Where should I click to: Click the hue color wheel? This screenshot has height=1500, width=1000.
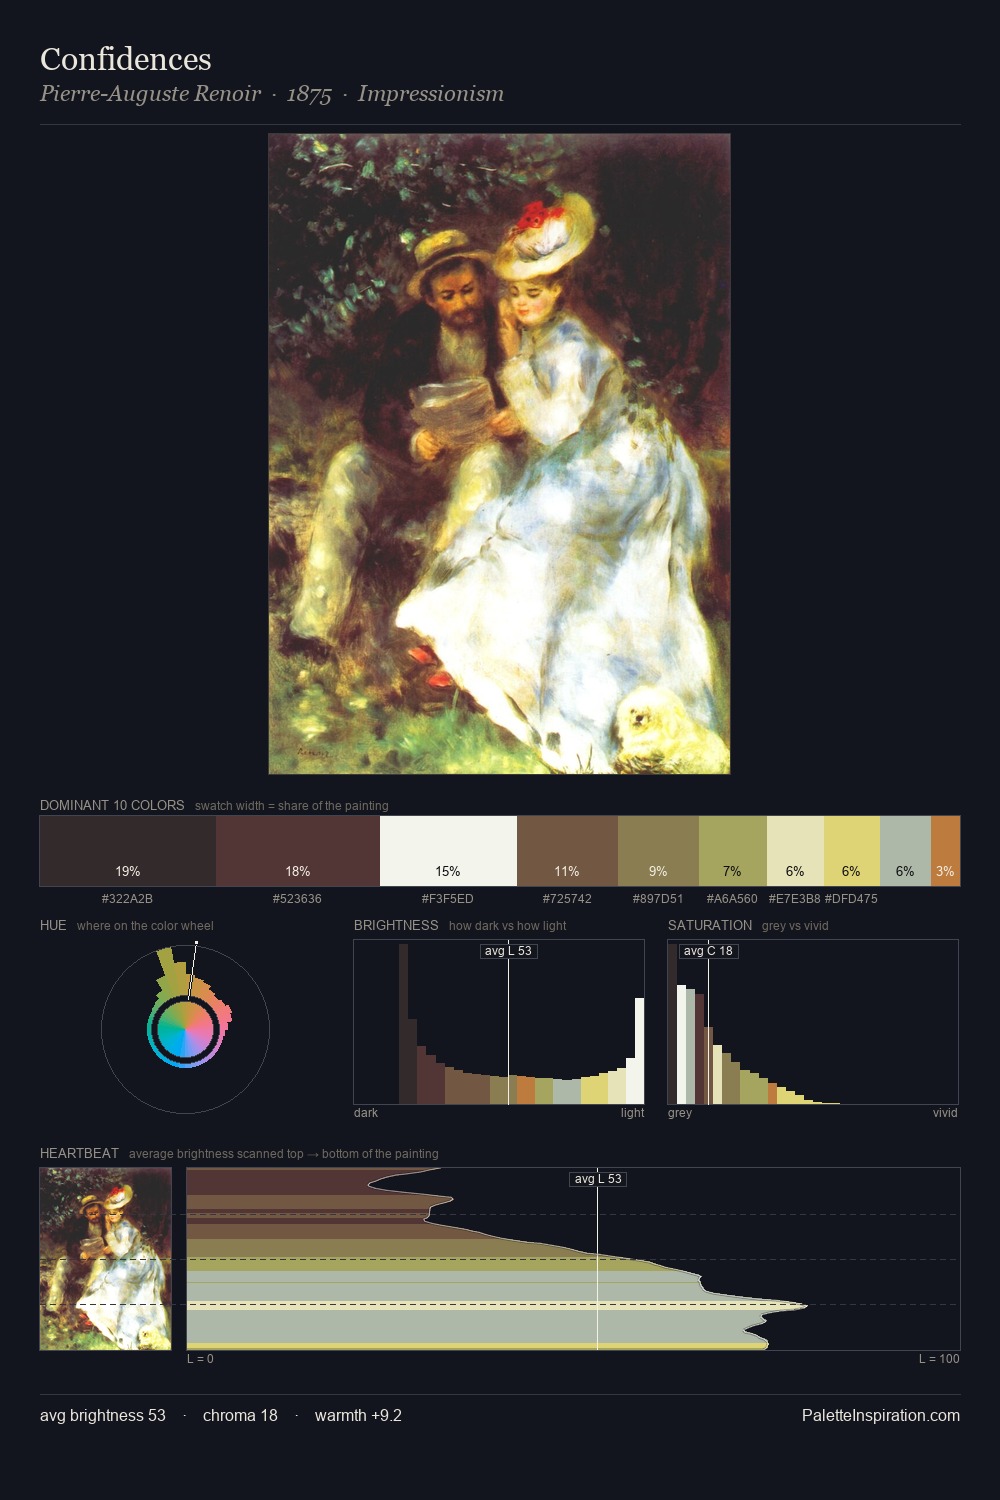[185, 1030]
